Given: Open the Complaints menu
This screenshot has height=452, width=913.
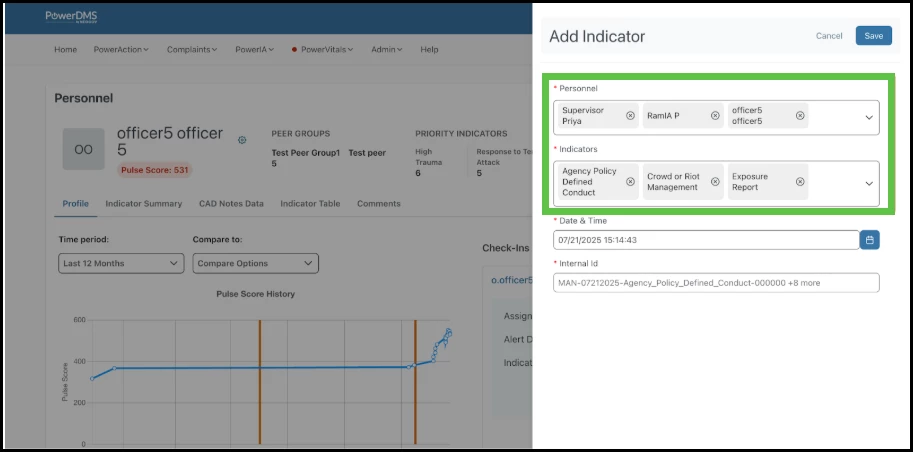Looking at the screenshot, I should (x=192, y=50).
